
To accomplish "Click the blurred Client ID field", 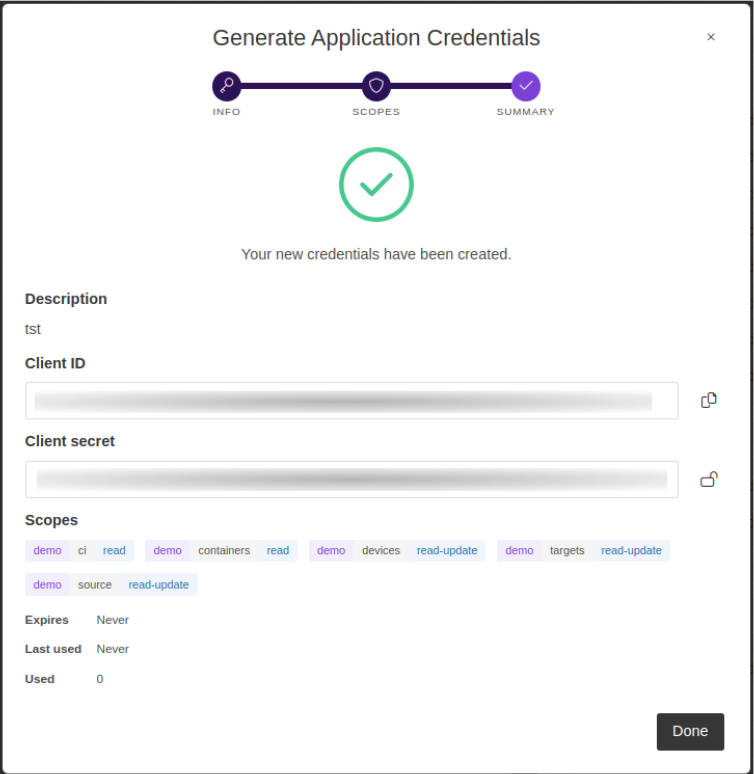I will click(352, 401).
